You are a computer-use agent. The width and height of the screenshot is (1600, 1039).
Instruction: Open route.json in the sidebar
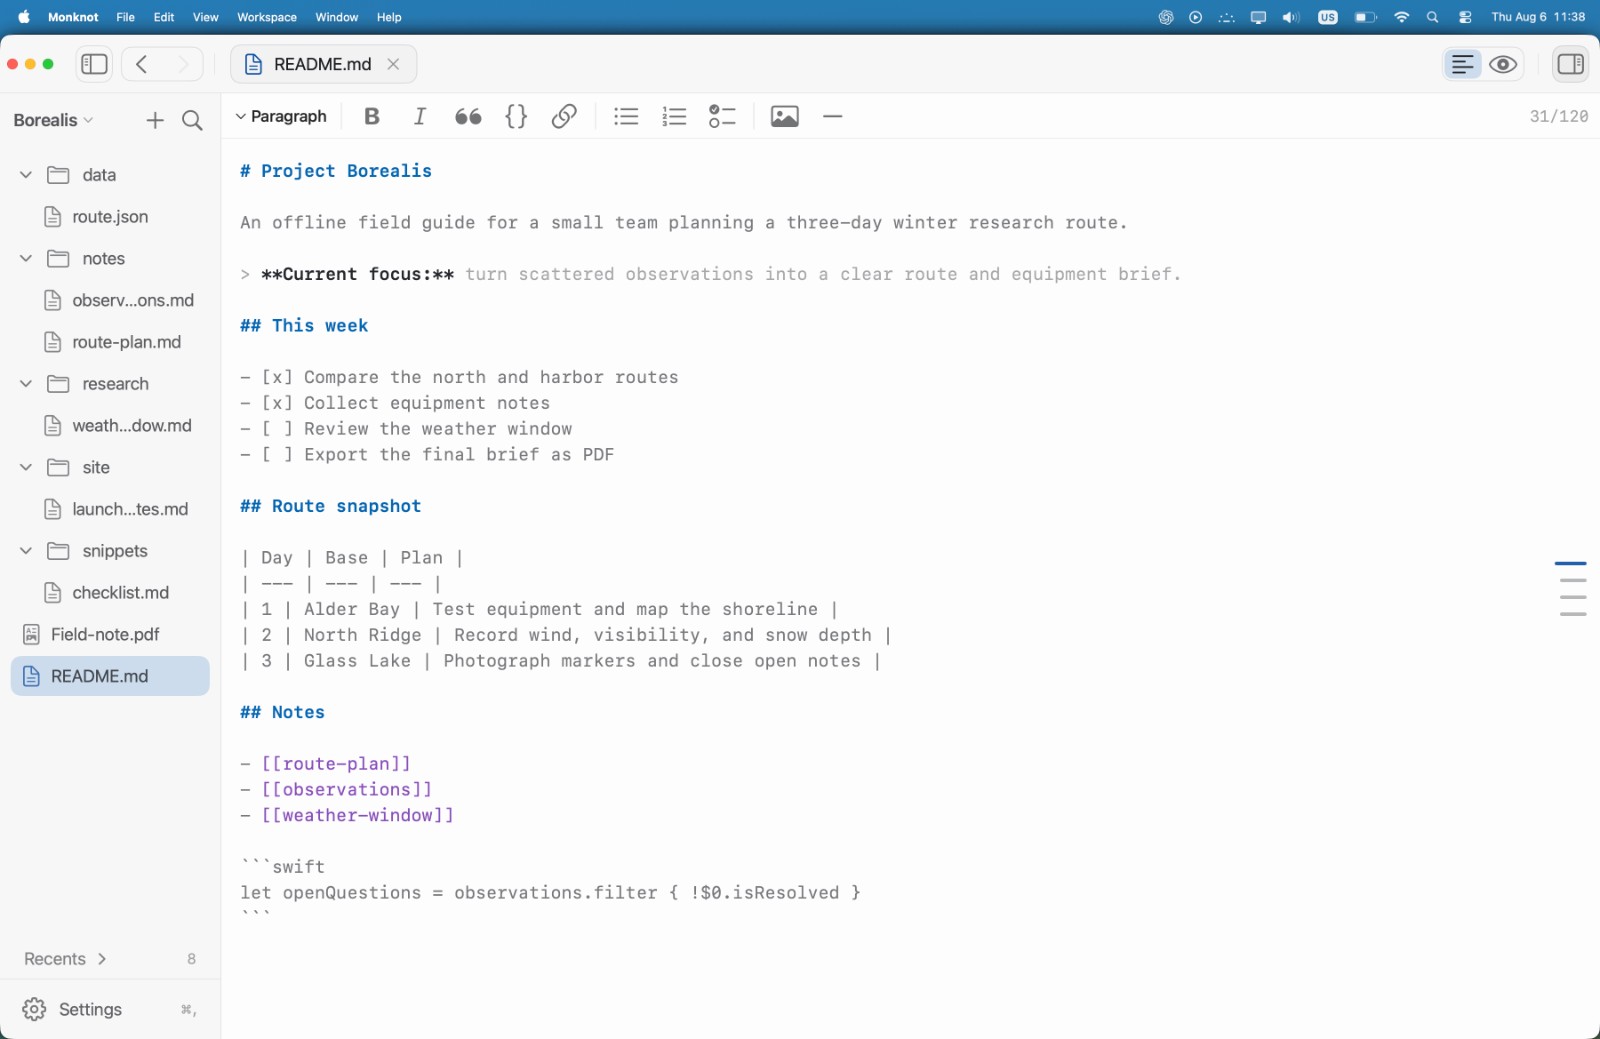click(x=110, y=217)
